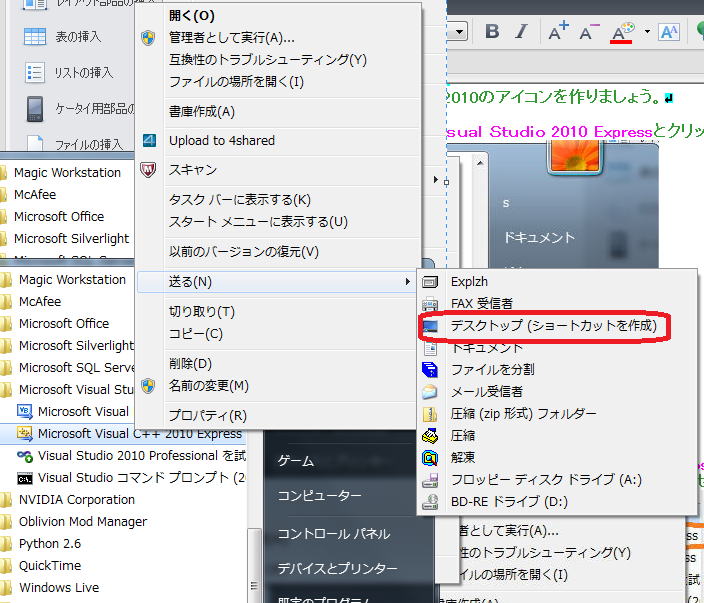This screenshot has width=704, height=603.
Task: Open ゲーム in the Start menu
Action: click(296, 461)
